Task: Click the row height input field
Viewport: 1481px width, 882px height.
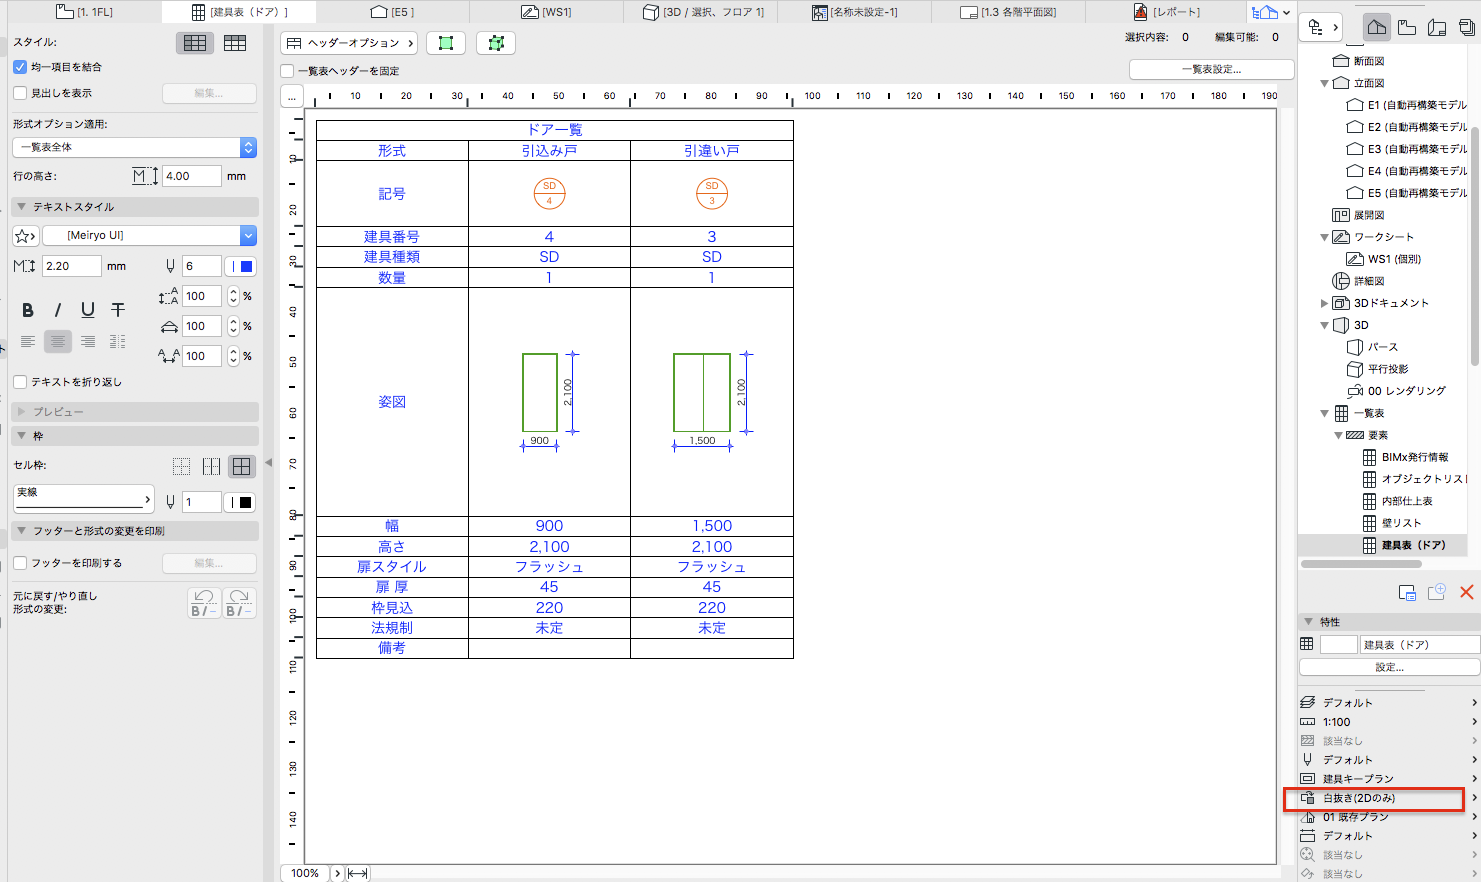Action: coord(192,176)
